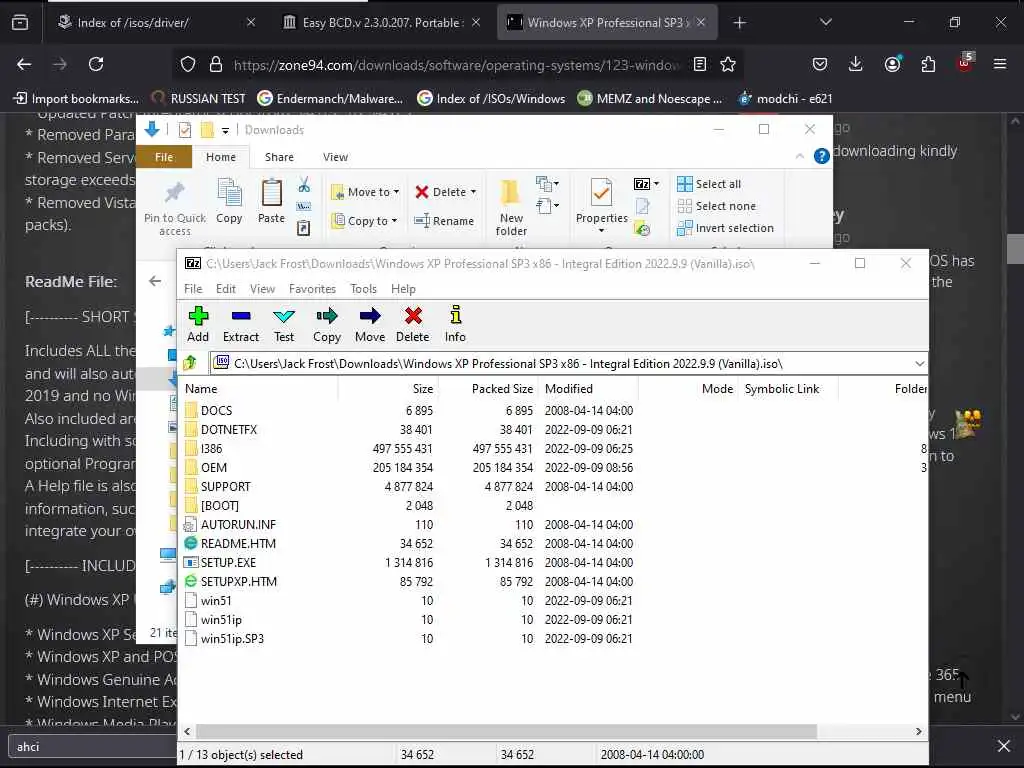The width and height of the screenshot is (1024, 768).
Task: Go back in Explorer navigation
Action: [155, 281]
